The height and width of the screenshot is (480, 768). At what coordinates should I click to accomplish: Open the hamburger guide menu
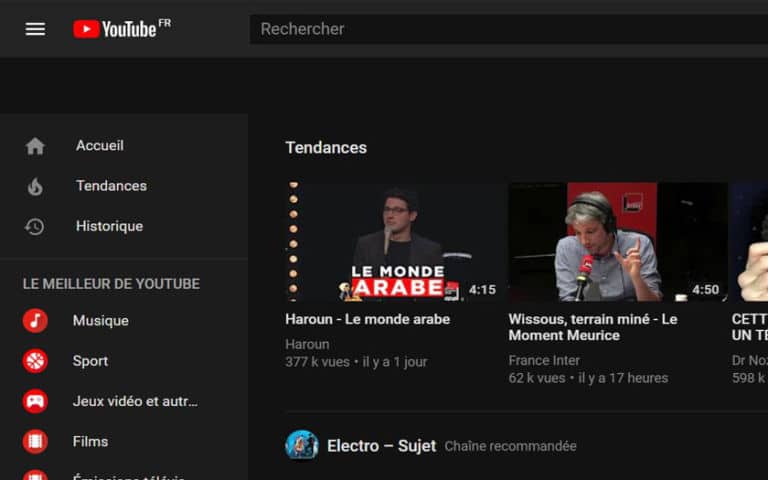[x=35, y=29]
